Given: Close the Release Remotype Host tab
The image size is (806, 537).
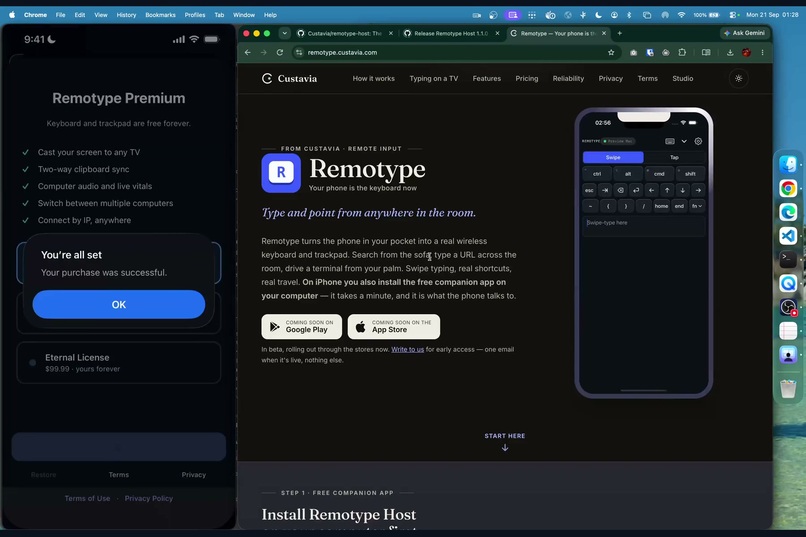Looking at the screenshot, I should (497, 33).
